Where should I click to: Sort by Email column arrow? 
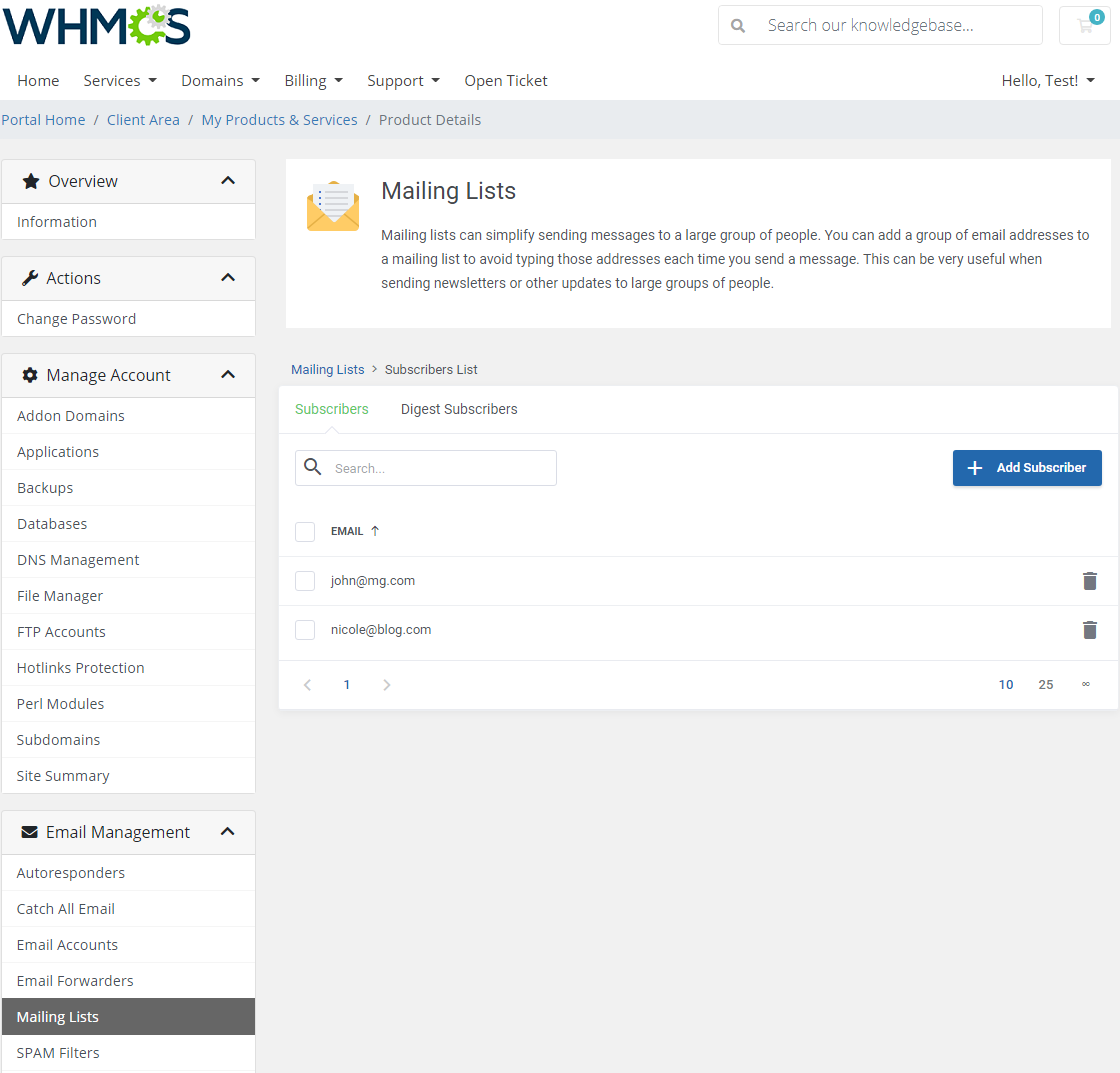(x=375, y=531)
